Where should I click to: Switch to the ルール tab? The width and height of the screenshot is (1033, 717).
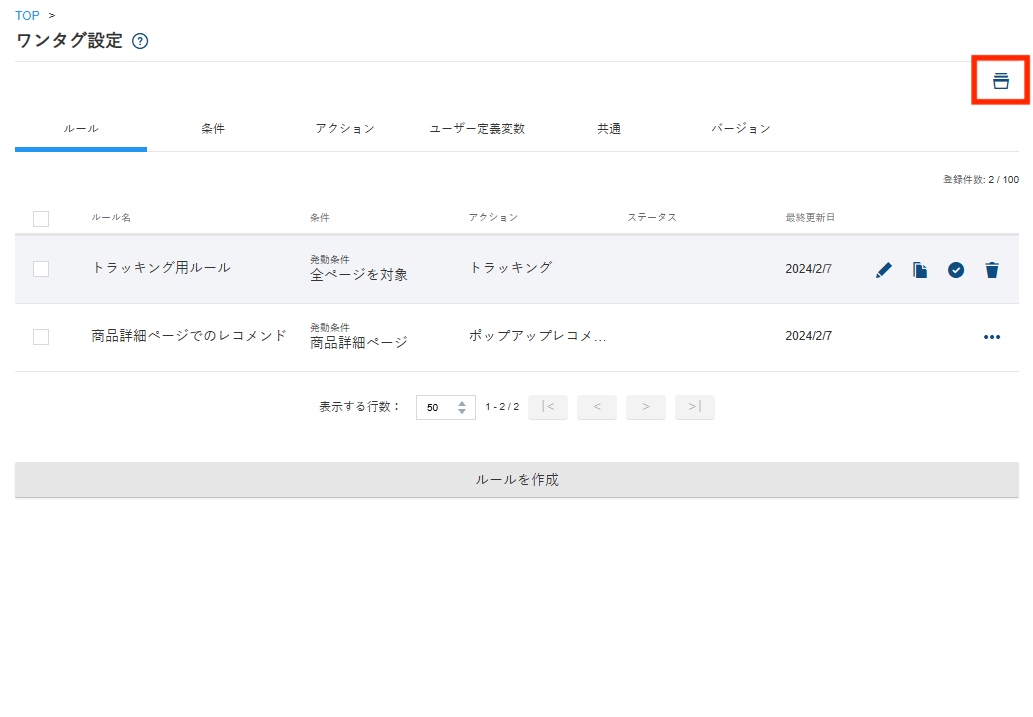click(x=81, y=129)
